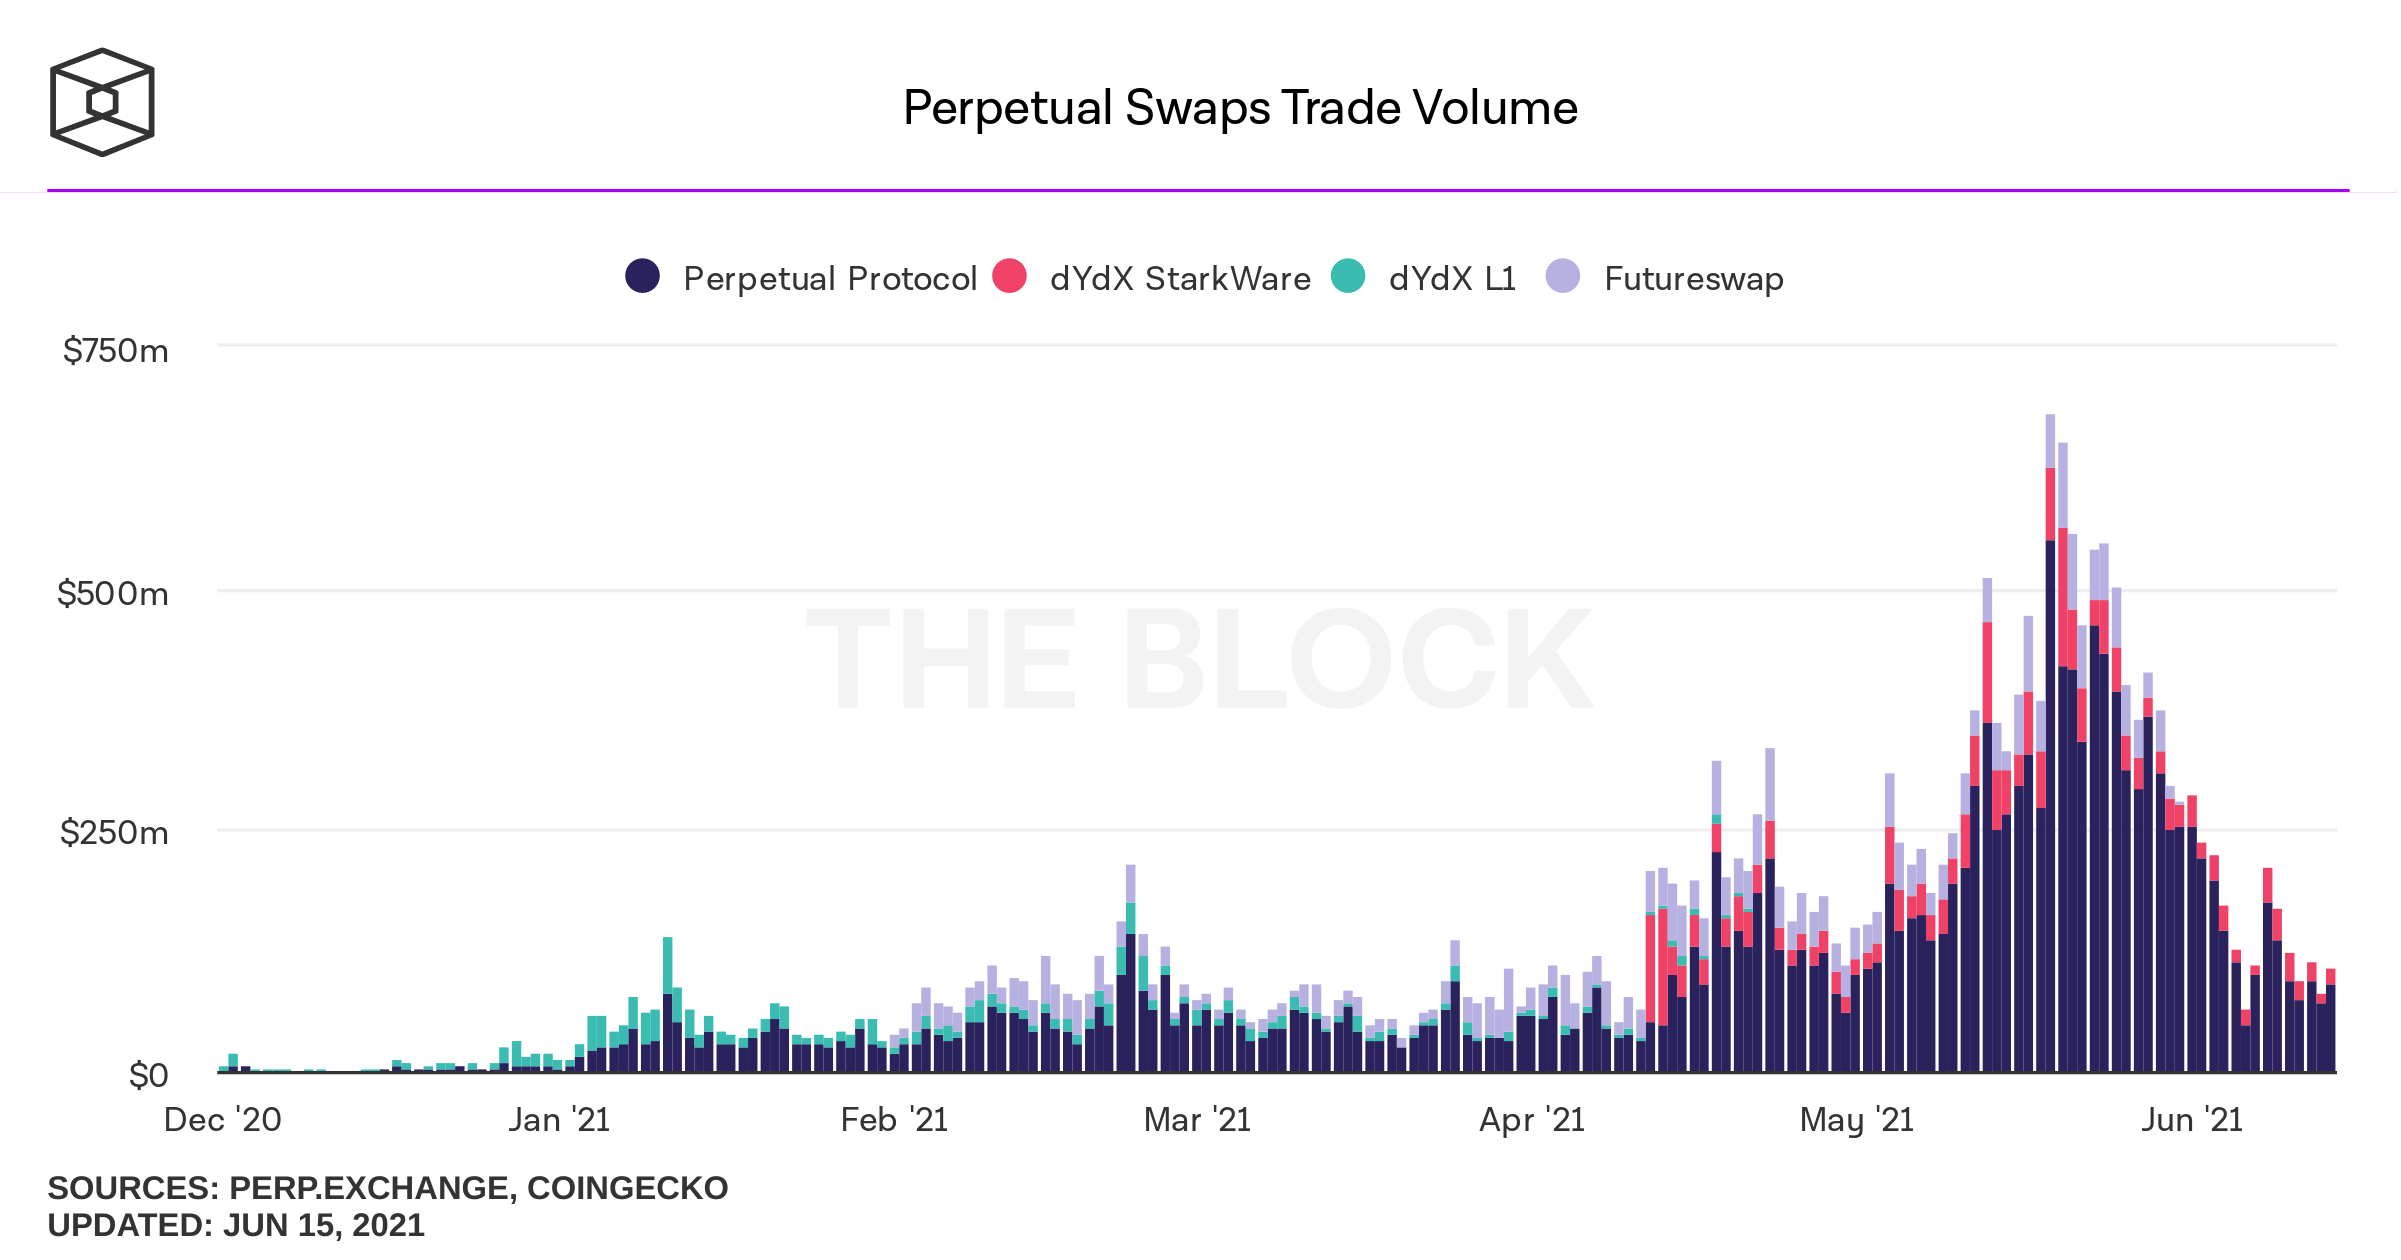2401x1260 pixels.
Task: Select the May '21 x-axis label
Action: (x=1856, y=1120)
